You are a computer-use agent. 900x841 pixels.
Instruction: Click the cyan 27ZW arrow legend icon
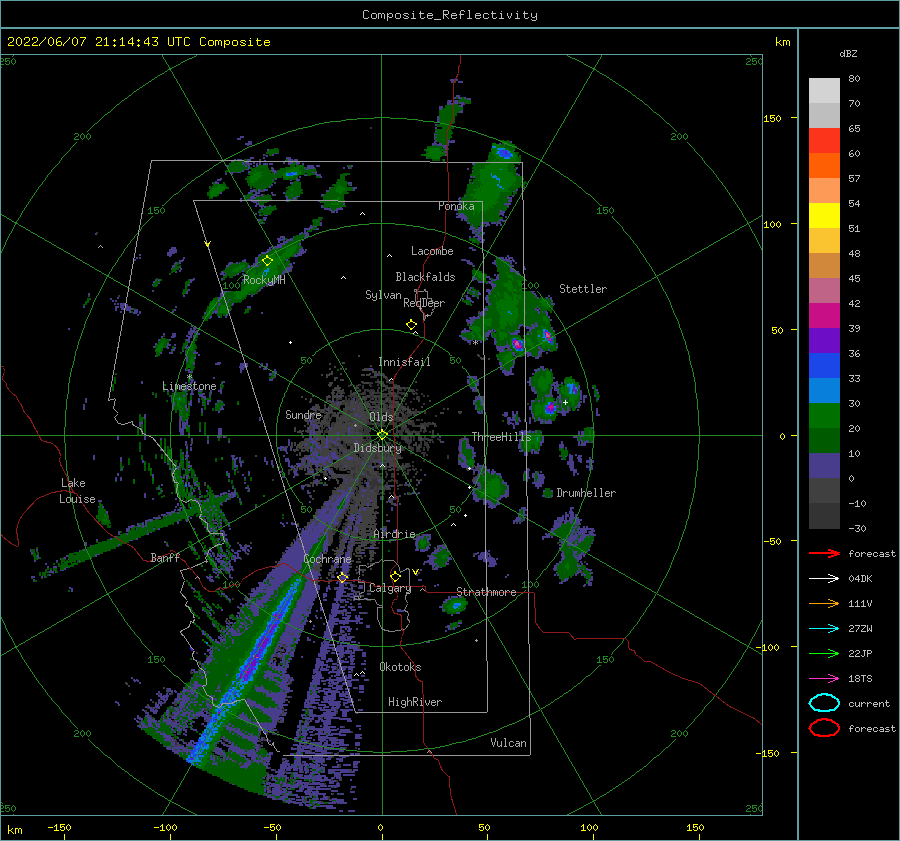click(824, 629)
